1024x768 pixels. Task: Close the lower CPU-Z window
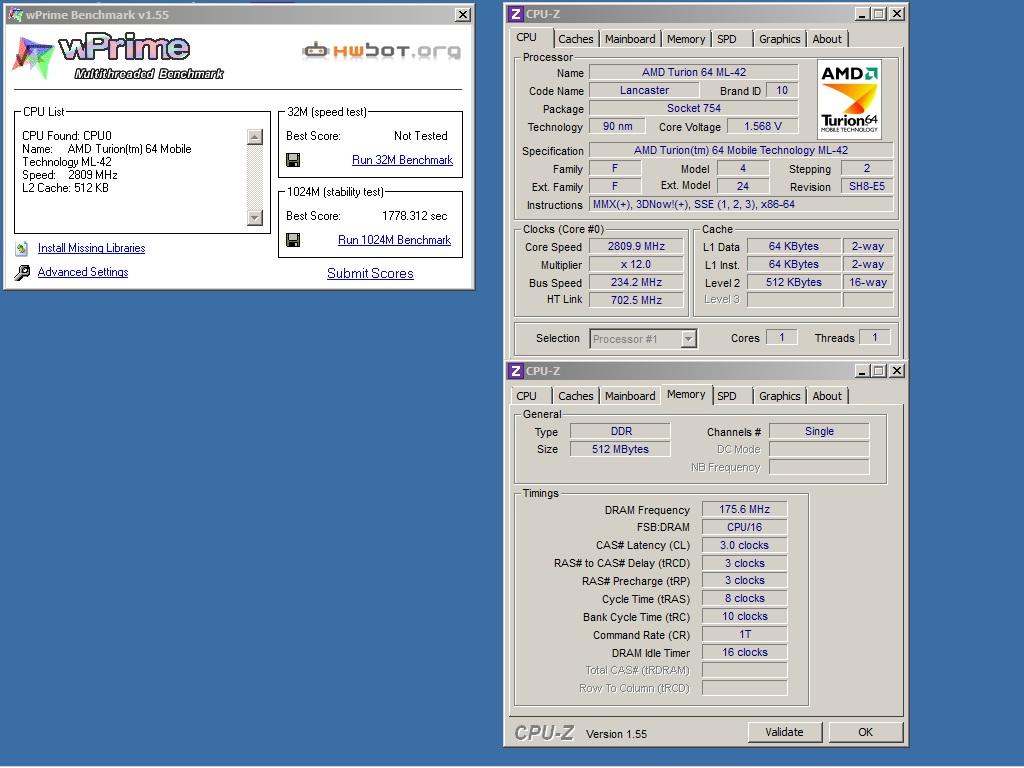click(x=897, y=371)
